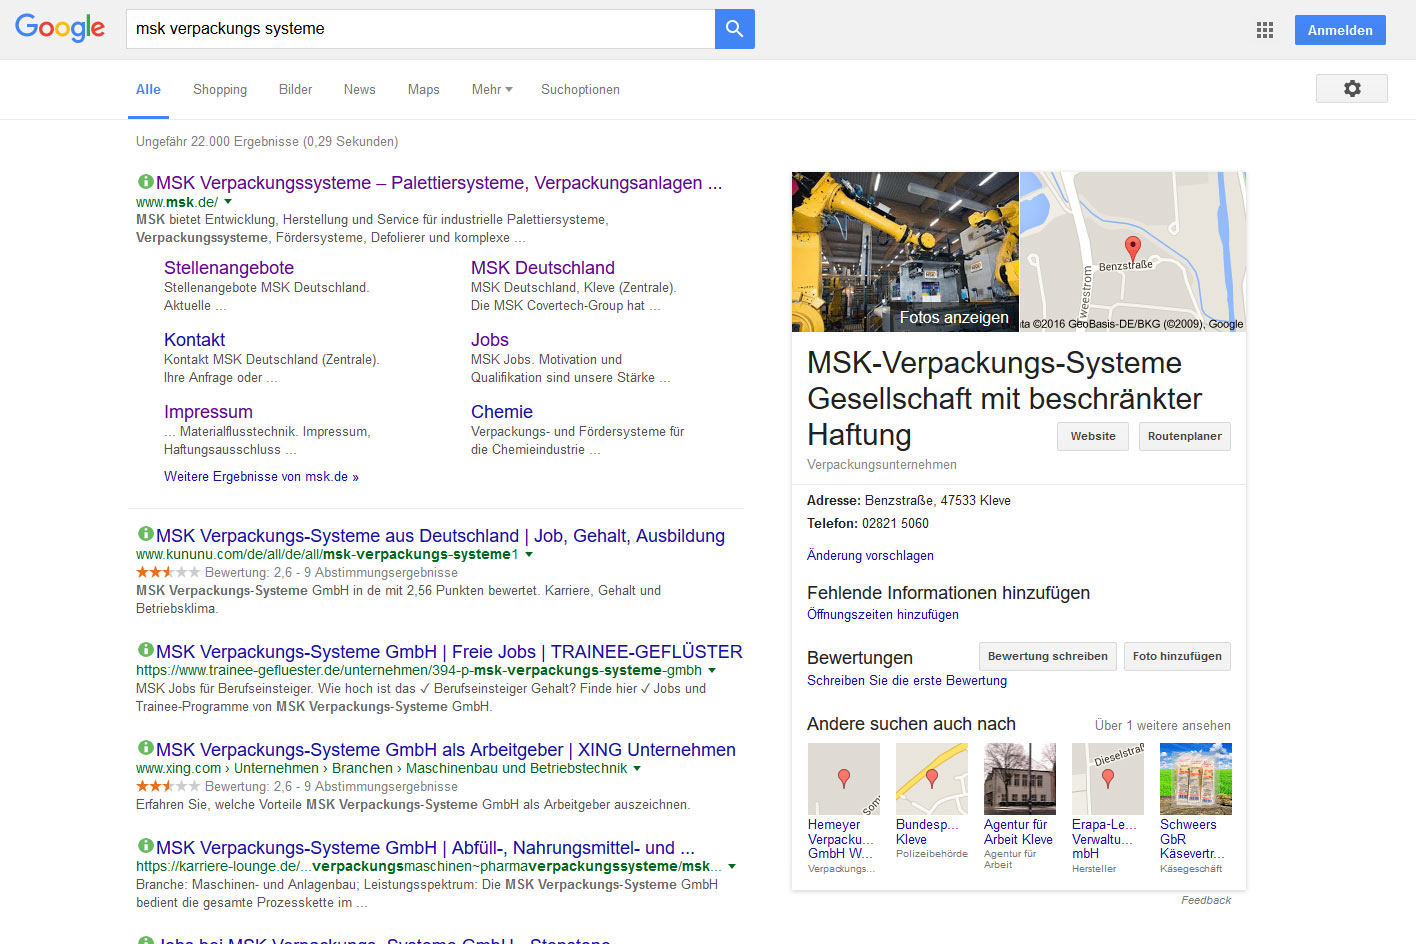The height and width of the screenshot is (944, 1416).
Task: Switch to the News tab
Action: (360, 89)
